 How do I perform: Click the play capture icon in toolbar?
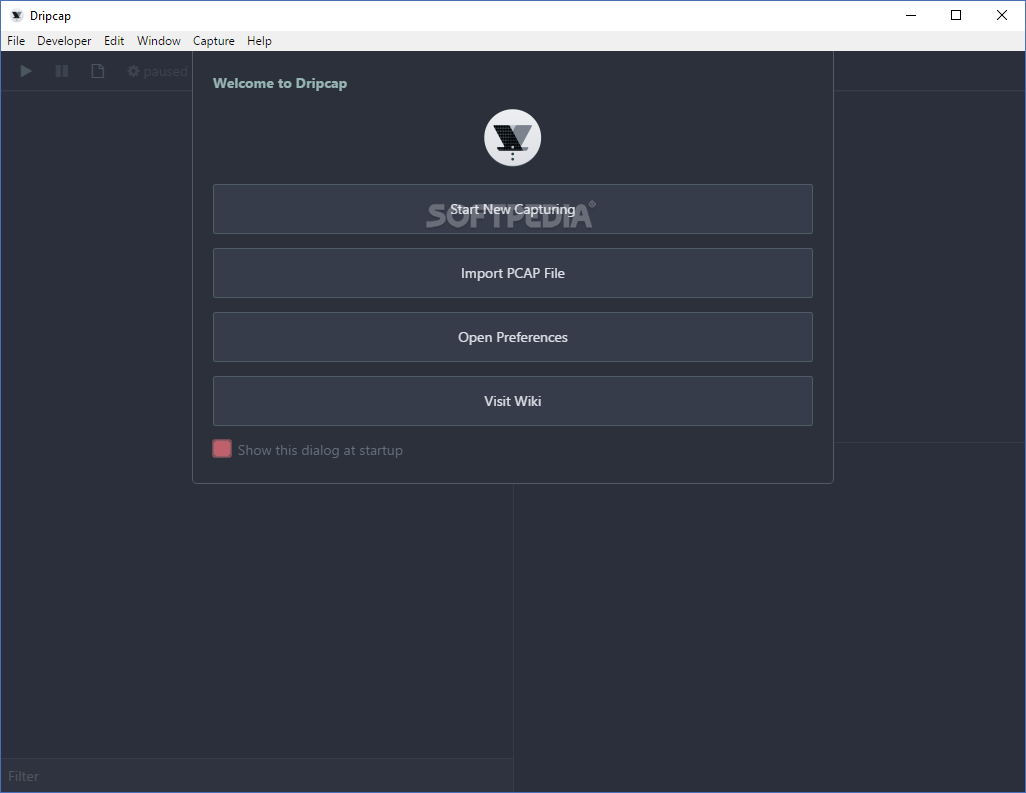[x=26, y=71]
